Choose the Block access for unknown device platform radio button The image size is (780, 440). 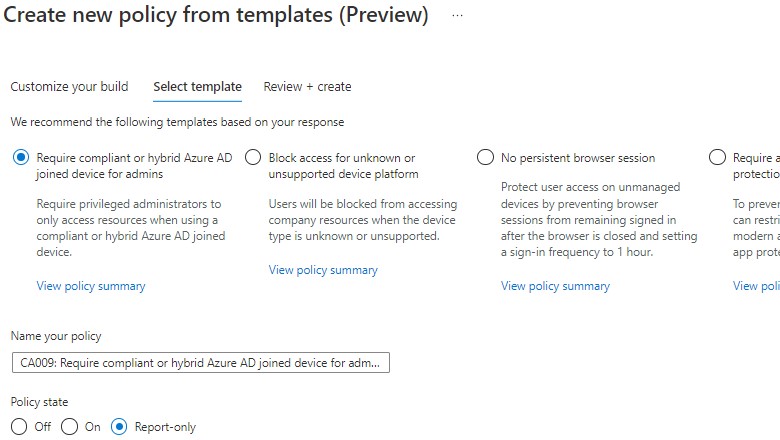tap(253, 158)
